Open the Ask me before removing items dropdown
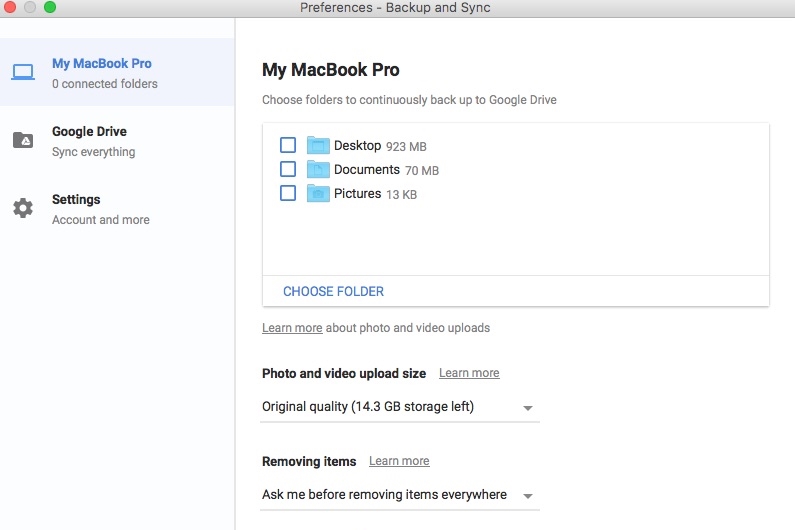This screenshot has width=795, height=530. 400,495
